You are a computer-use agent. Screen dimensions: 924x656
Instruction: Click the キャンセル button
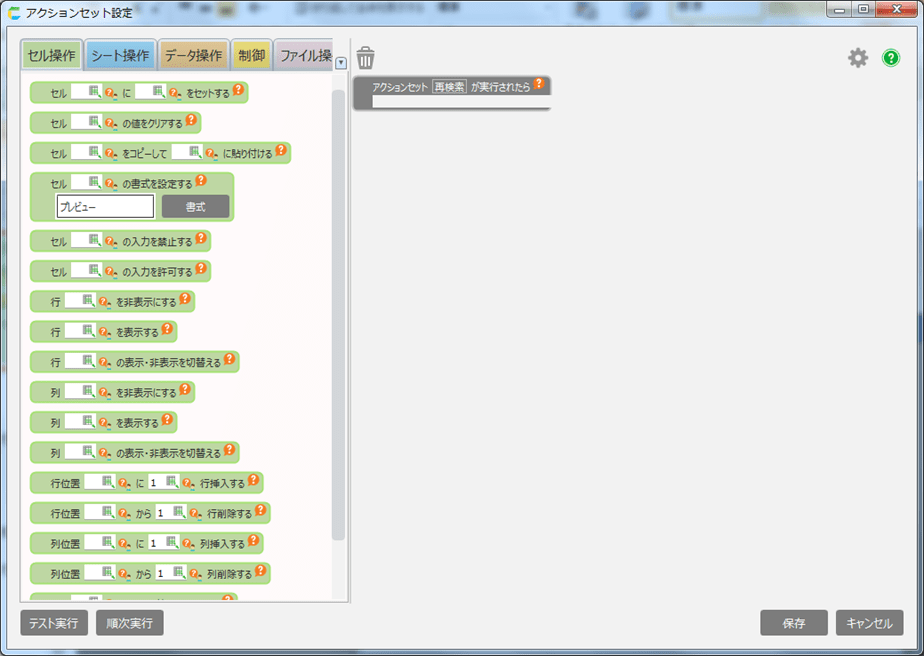pos(869,623)
